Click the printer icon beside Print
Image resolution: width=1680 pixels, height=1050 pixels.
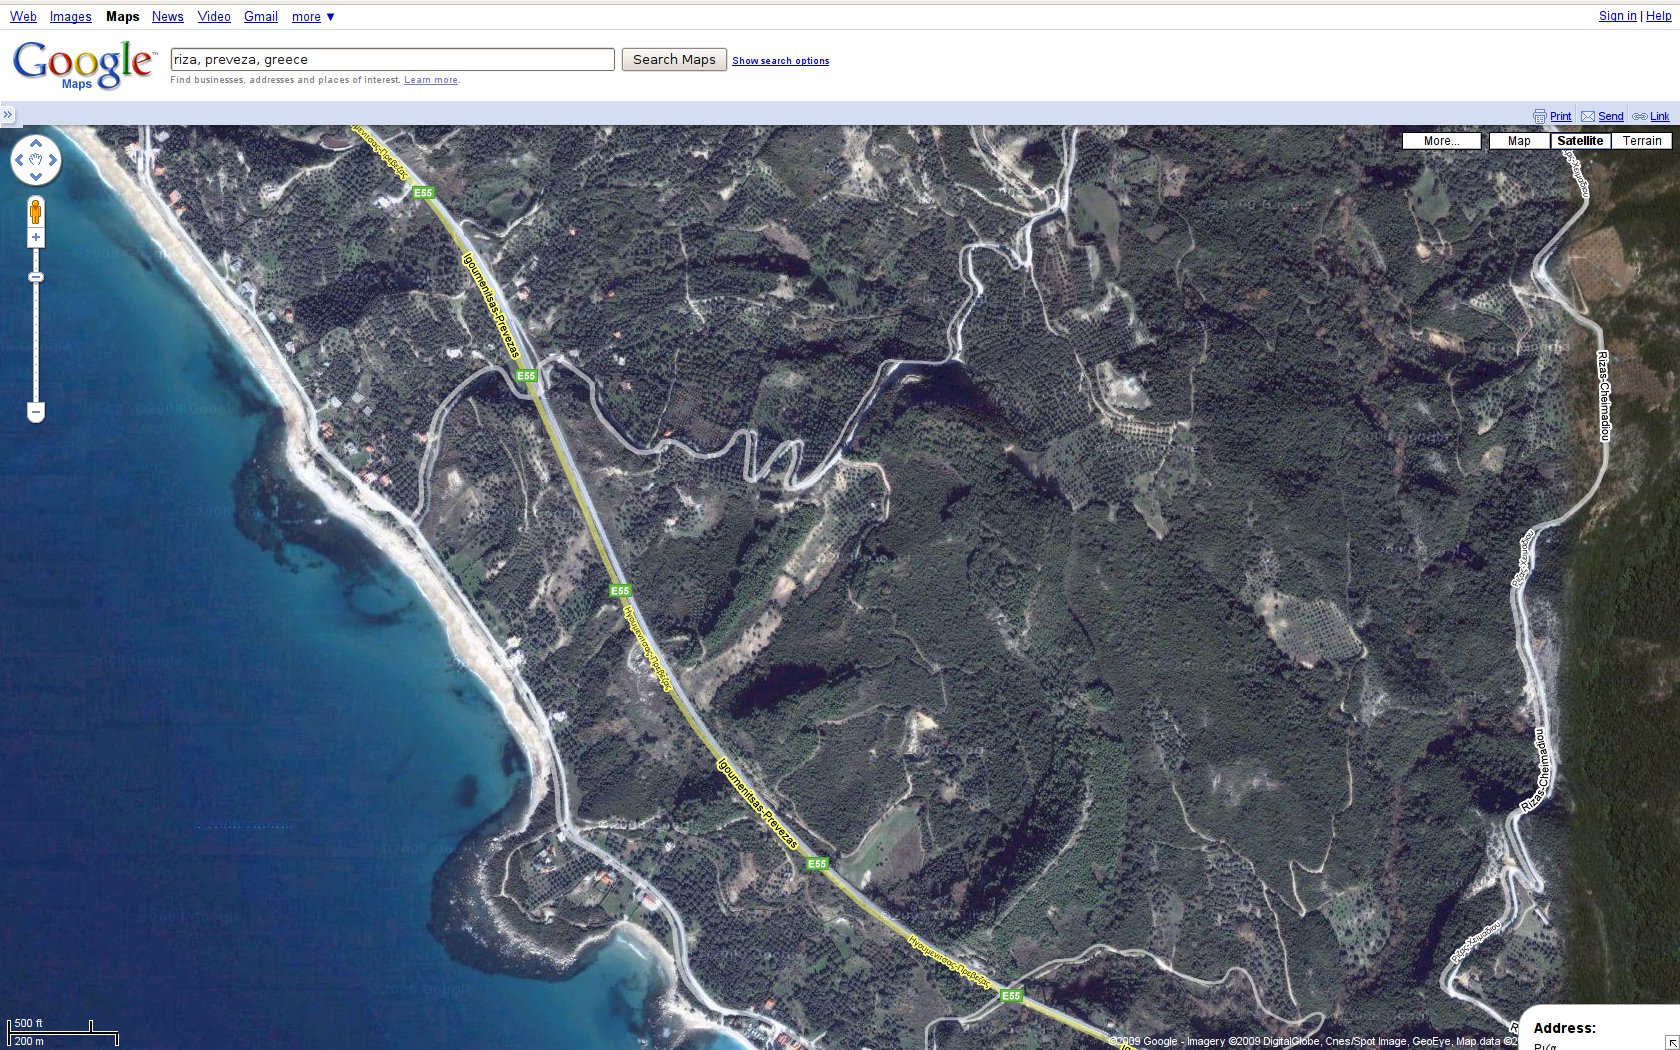pyautogui.click(x=1539, y=117)
